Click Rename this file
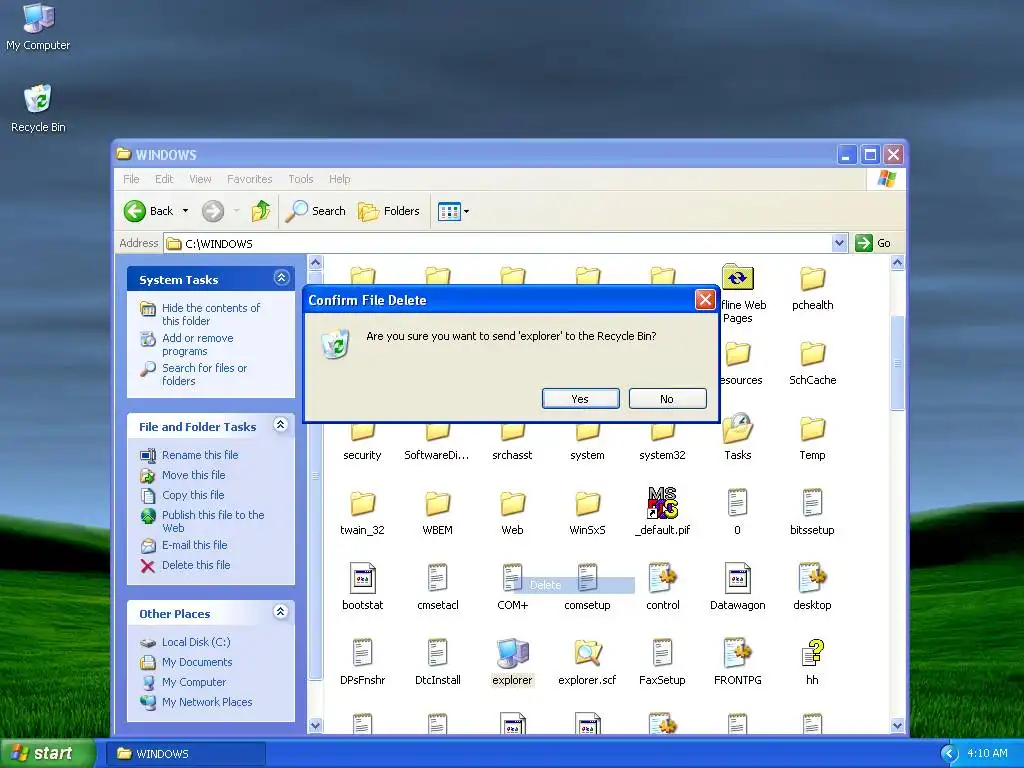 200,455
